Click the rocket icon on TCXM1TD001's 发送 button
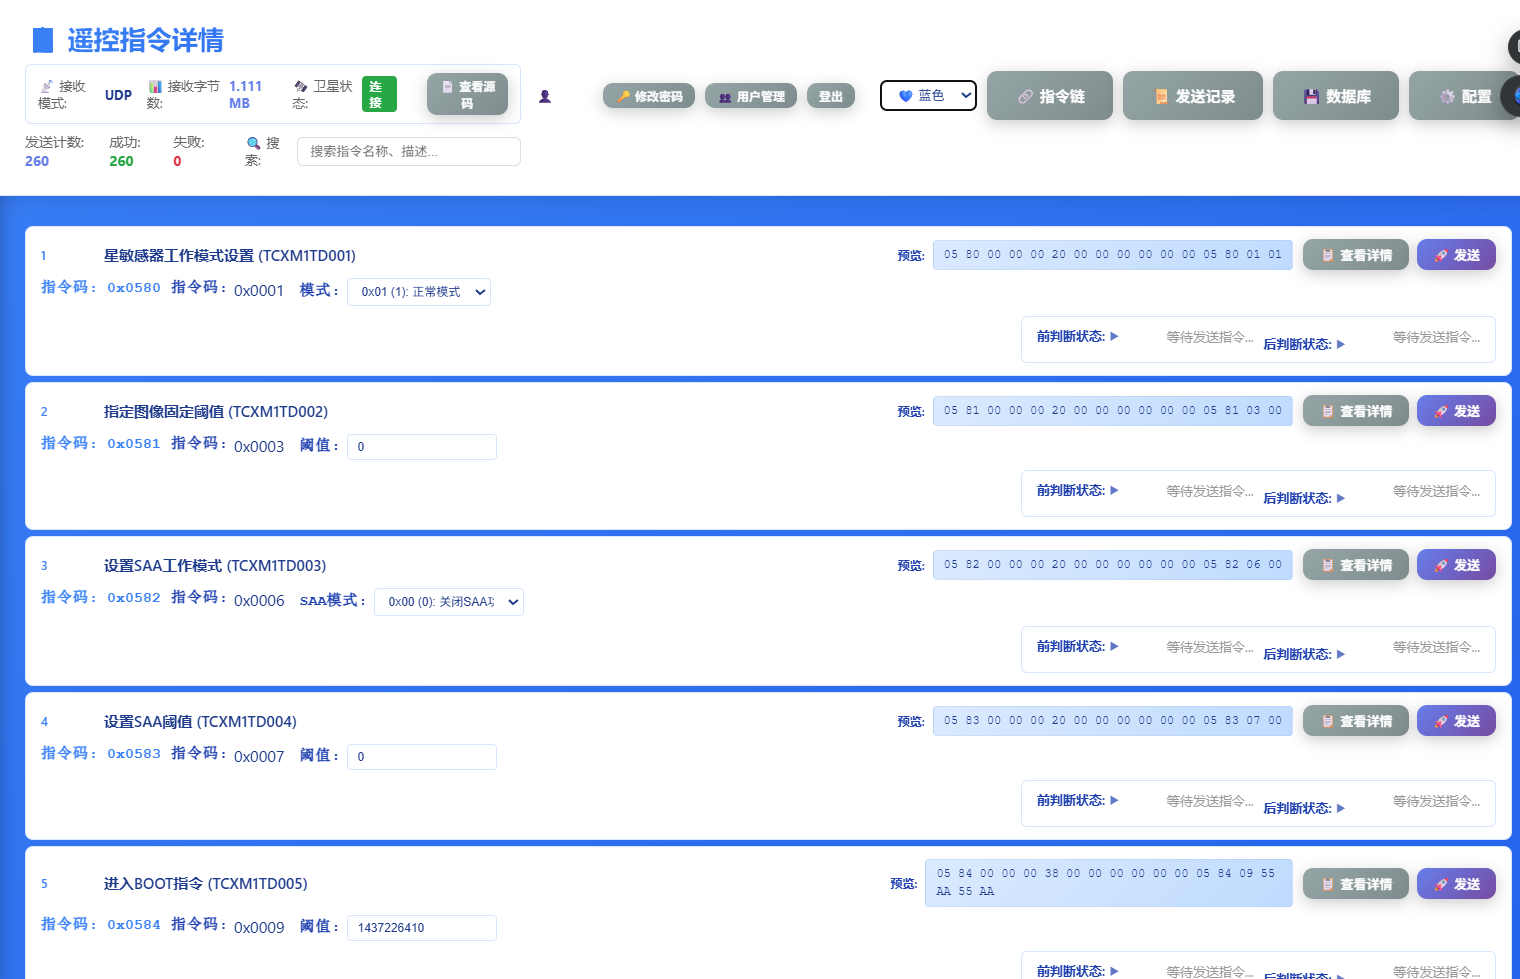This screenshot has width=1520, height=979. [x=1440, y=254]
